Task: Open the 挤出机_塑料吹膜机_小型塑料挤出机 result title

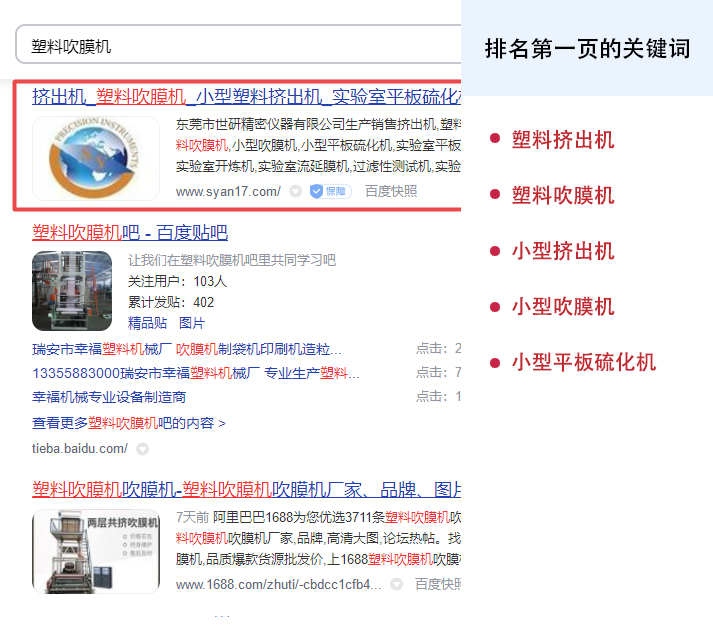Action: point(246,97)
